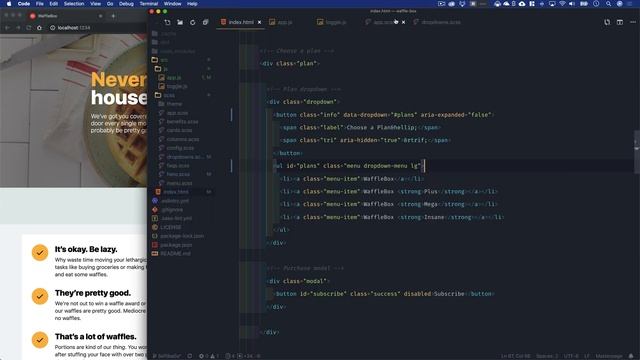Expand the node_modules folder
The image size is (640, 360).
(x=173, y=51)
